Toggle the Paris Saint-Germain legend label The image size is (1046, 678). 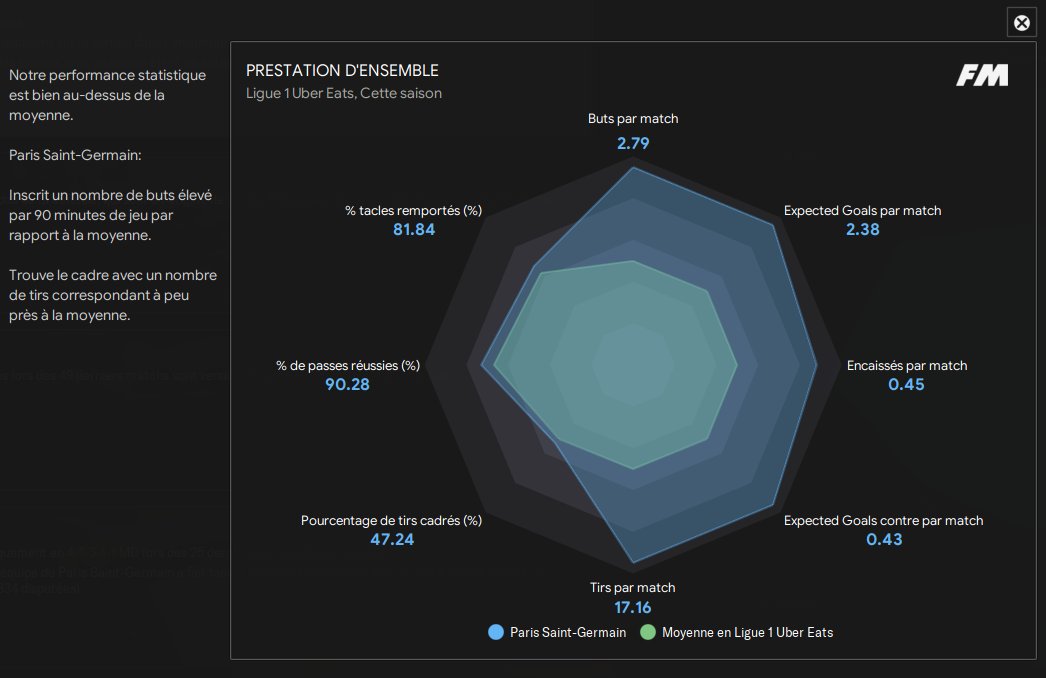click(x=568, y=632)
